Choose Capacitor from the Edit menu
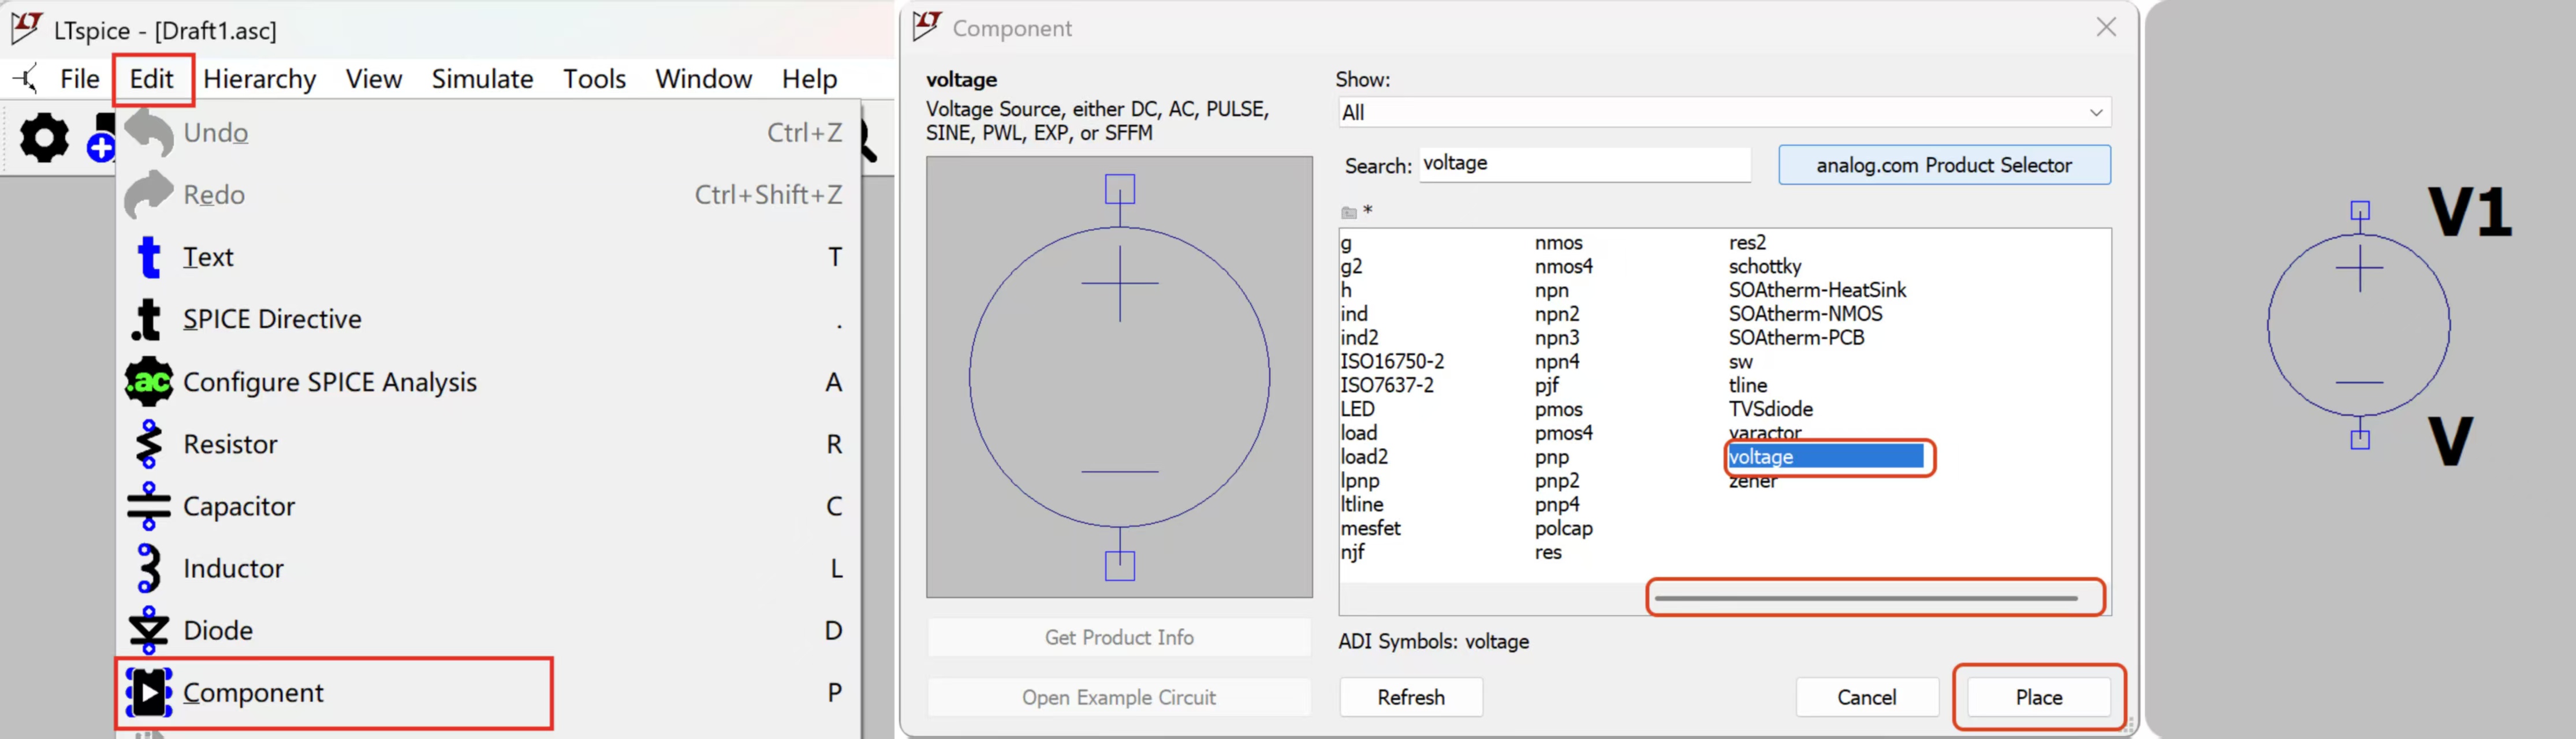The height and width of the screenshot is (739, 2576). pyautogui.click(x=489, y=506)
